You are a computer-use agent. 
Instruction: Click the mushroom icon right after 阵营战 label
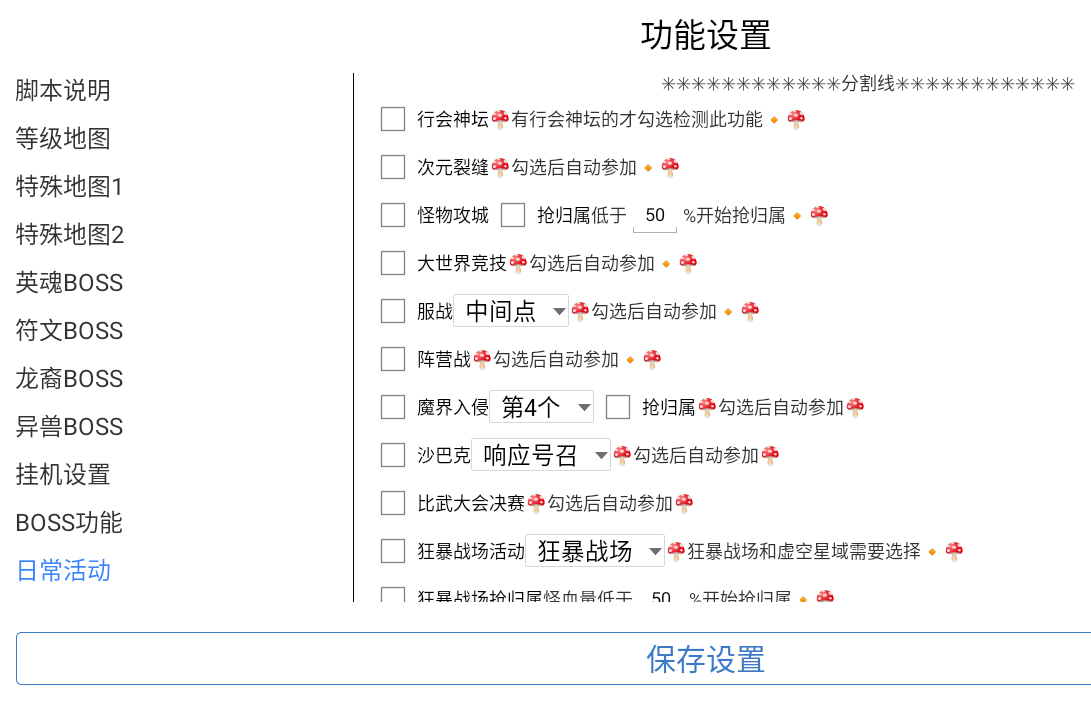(482, 360)
